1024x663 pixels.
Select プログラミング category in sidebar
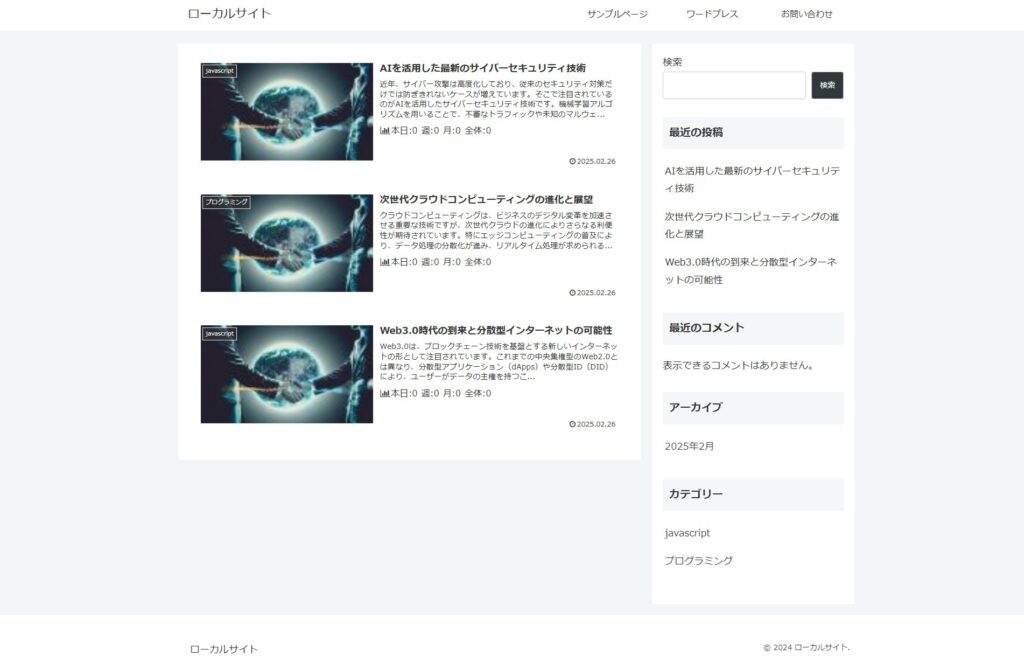click(x=698, y=561)
